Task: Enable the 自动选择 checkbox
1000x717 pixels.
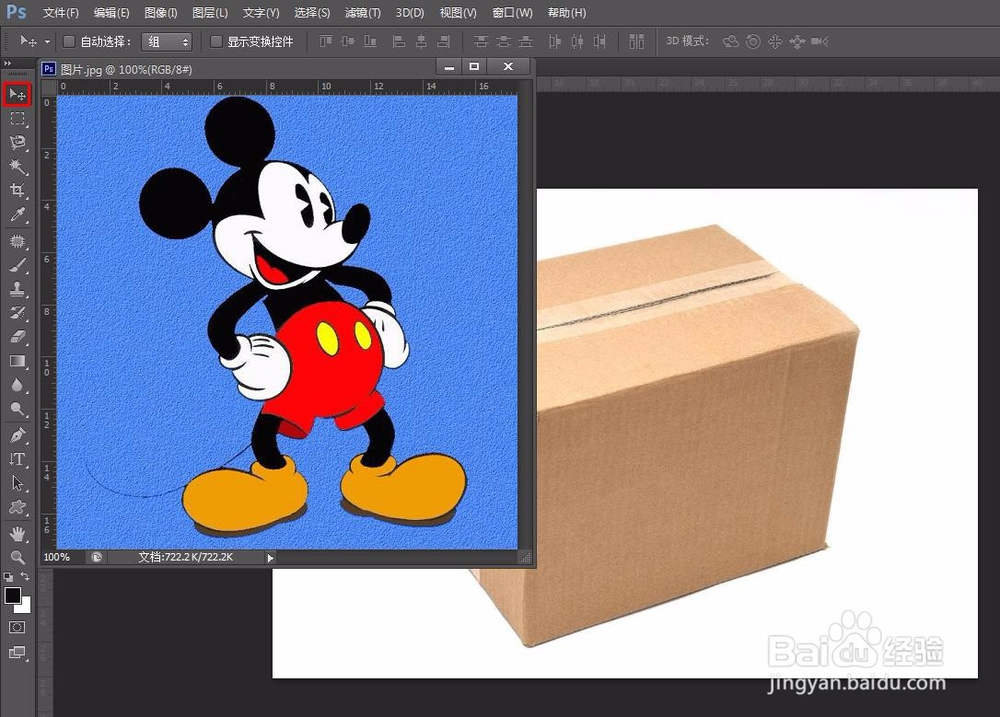Action: (x=69, y=41)
